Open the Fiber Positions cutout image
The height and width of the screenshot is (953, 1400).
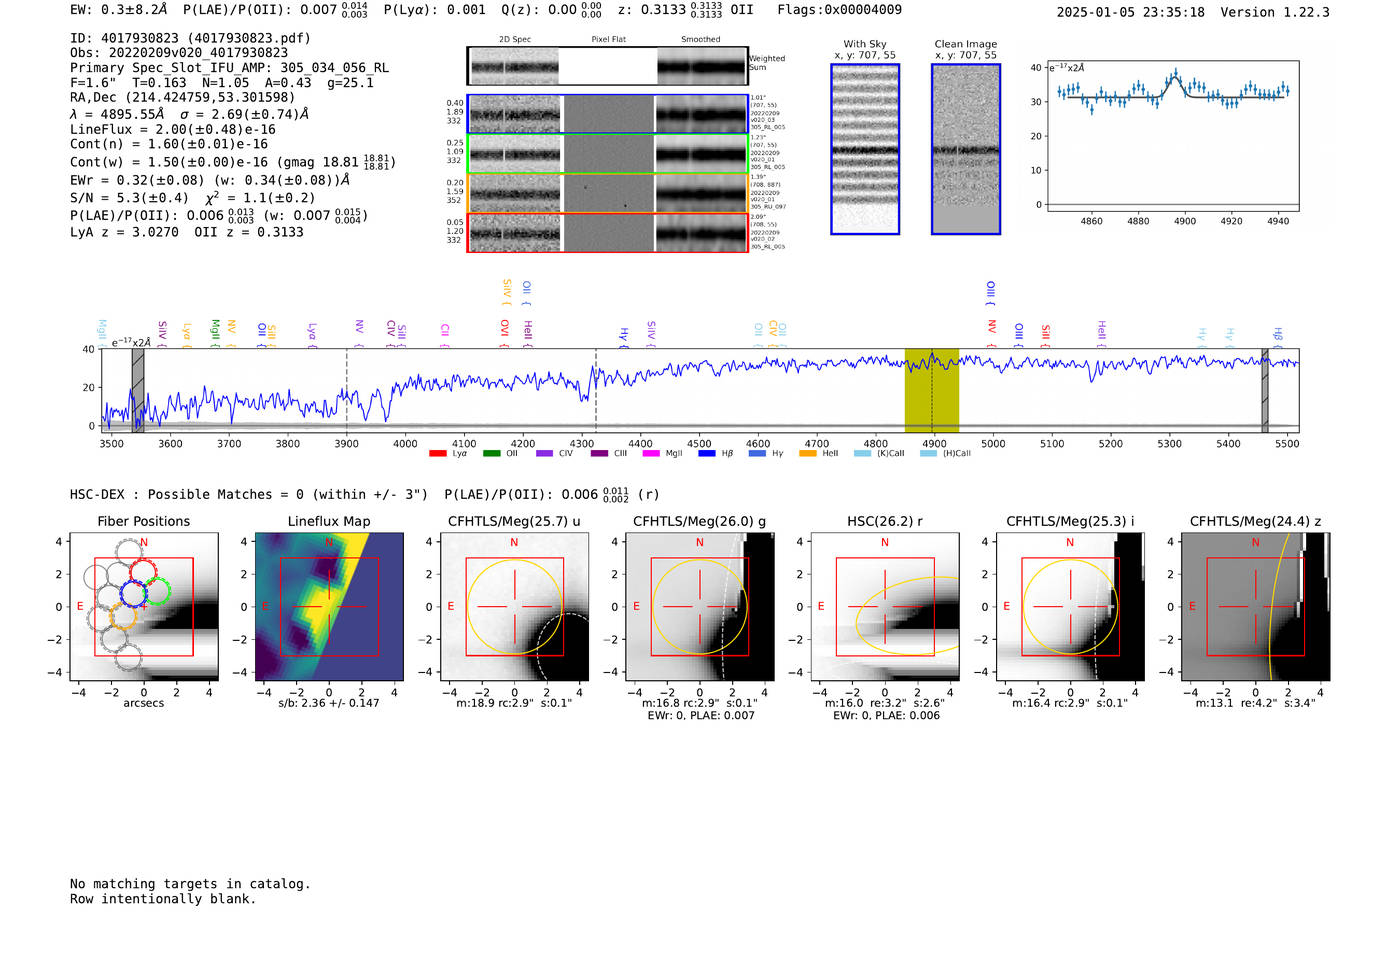(x=144, y=607)
